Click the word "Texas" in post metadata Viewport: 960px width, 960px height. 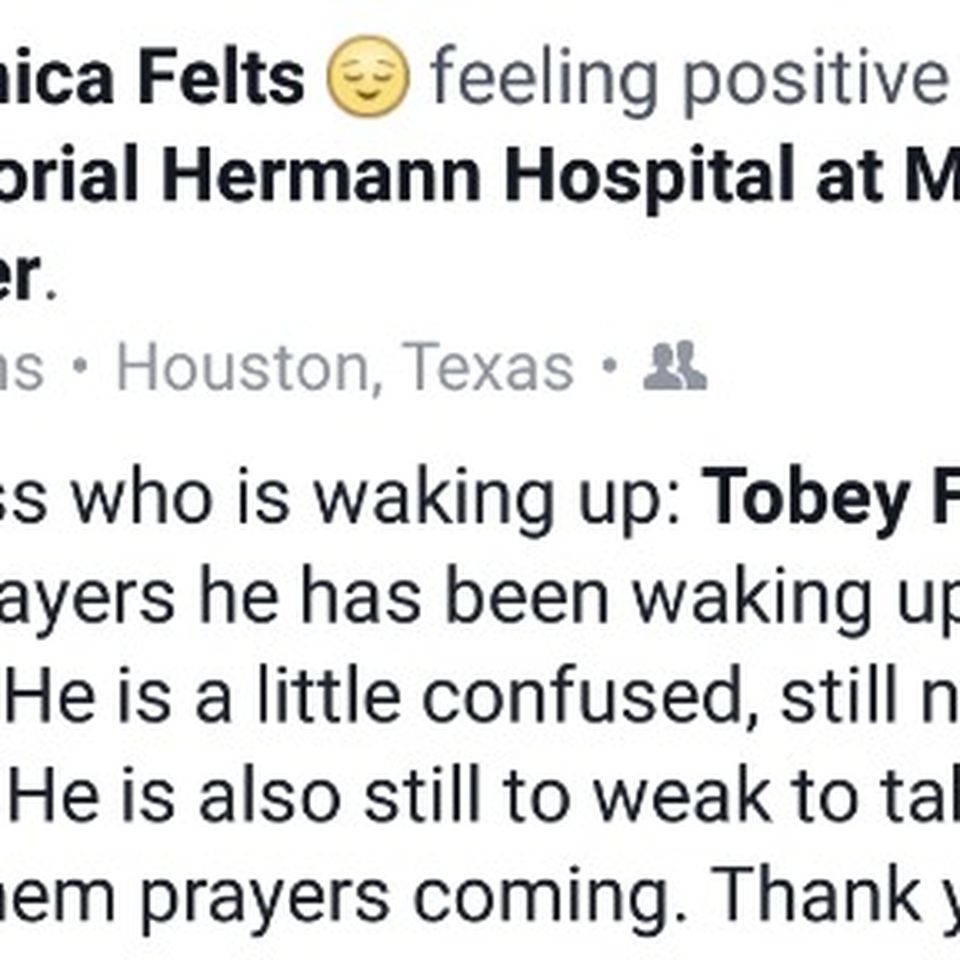488,367
